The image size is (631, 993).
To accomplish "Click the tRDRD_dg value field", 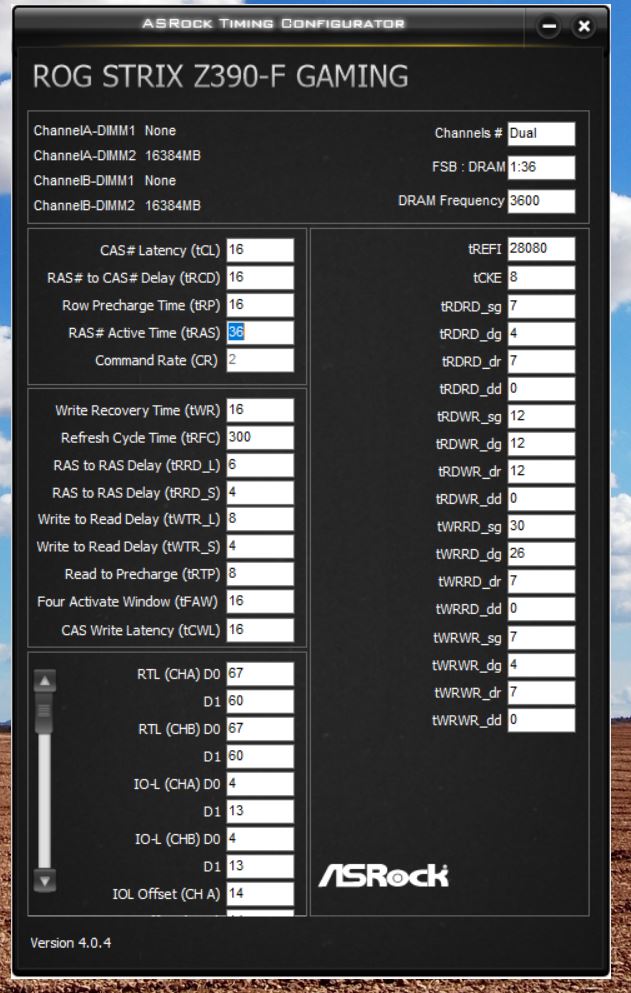I will (541, 334).
